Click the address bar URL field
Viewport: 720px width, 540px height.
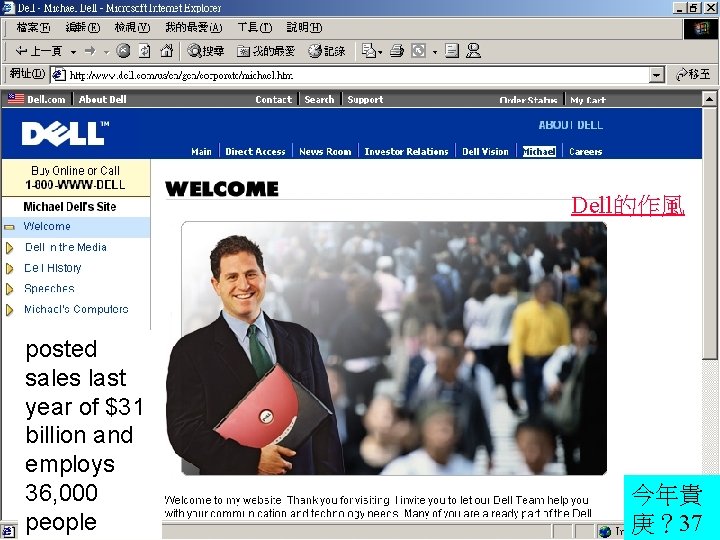[x=358, y=75]
